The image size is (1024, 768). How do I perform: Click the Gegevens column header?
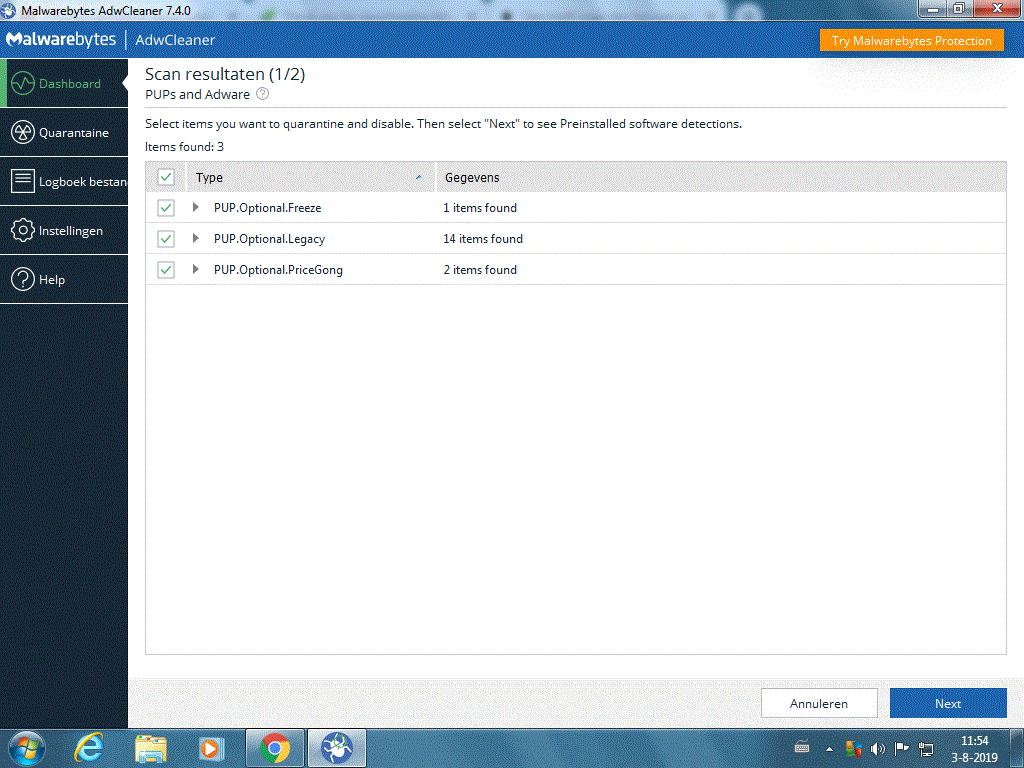(x=721, y=178)
